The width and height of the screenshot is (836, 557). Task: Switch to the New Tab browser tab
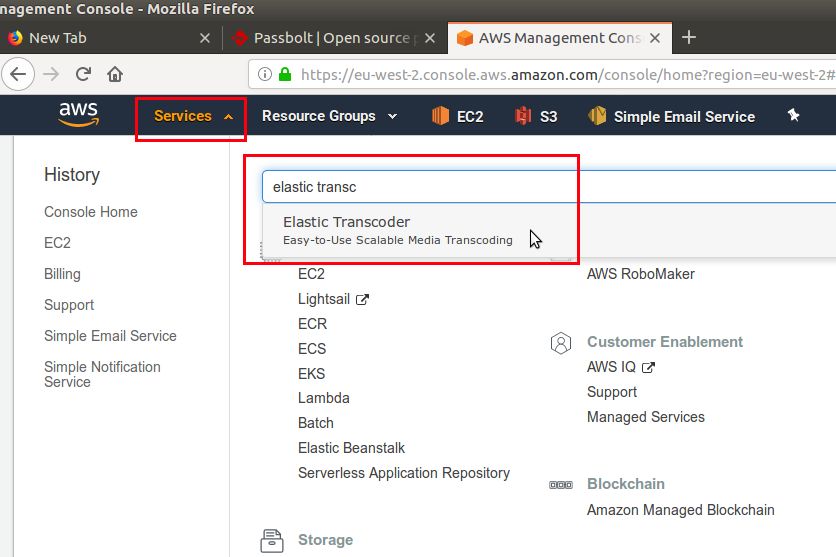pos(107,38)
